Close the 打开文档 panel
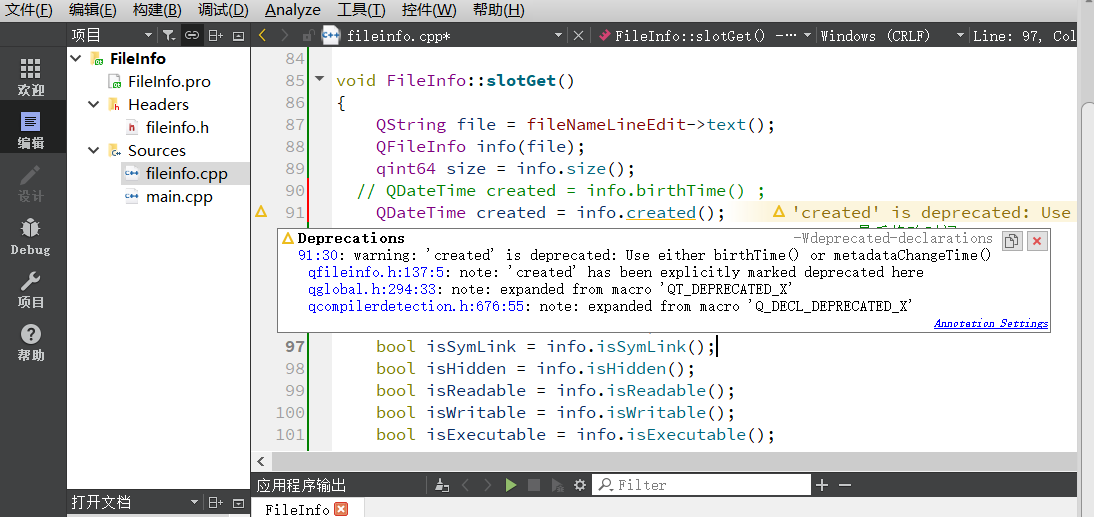The width and height of the screenshot is (1094, 517). point(239,502)
